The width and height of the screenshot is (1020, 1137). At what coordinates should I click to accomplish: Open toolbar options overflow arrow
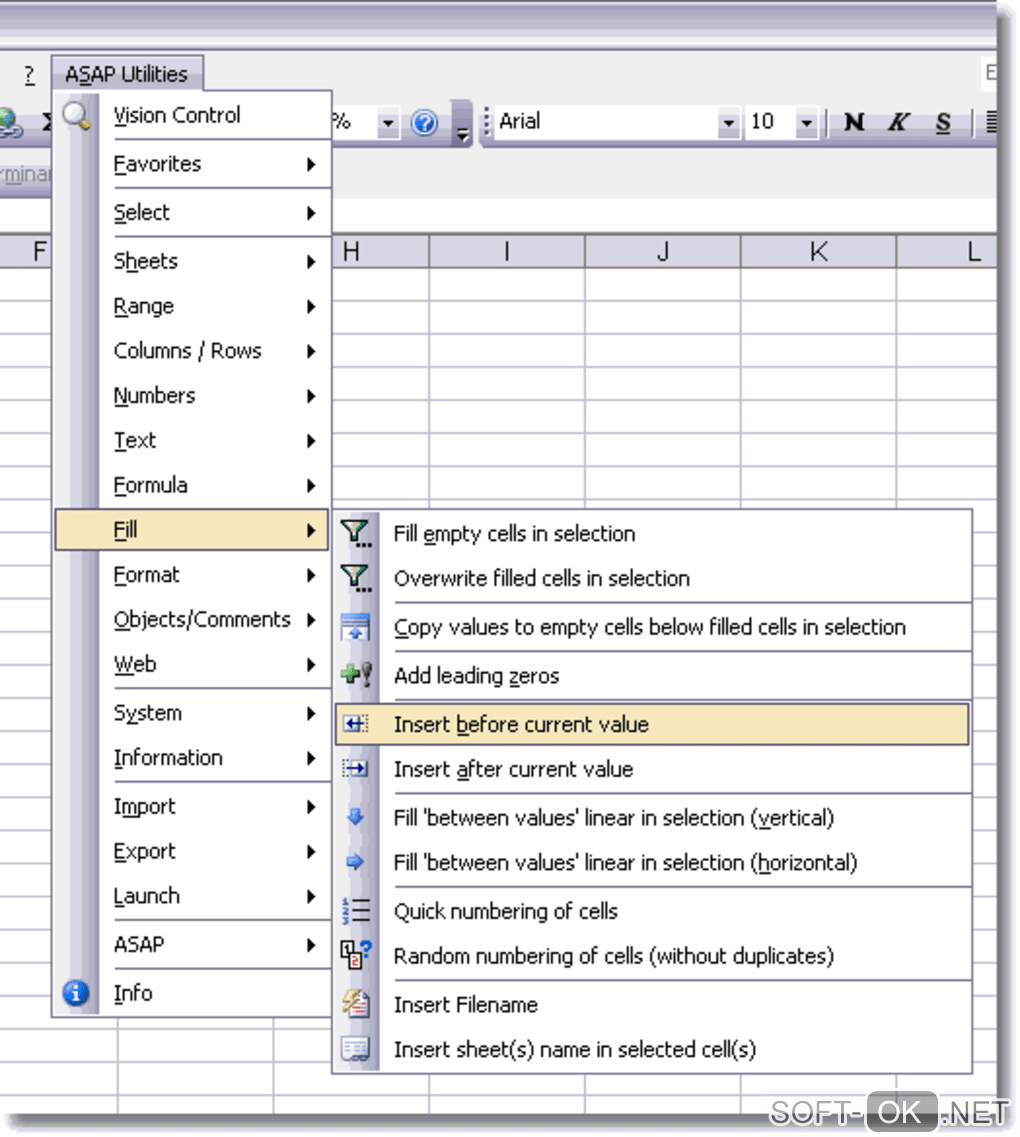point(462,124)
